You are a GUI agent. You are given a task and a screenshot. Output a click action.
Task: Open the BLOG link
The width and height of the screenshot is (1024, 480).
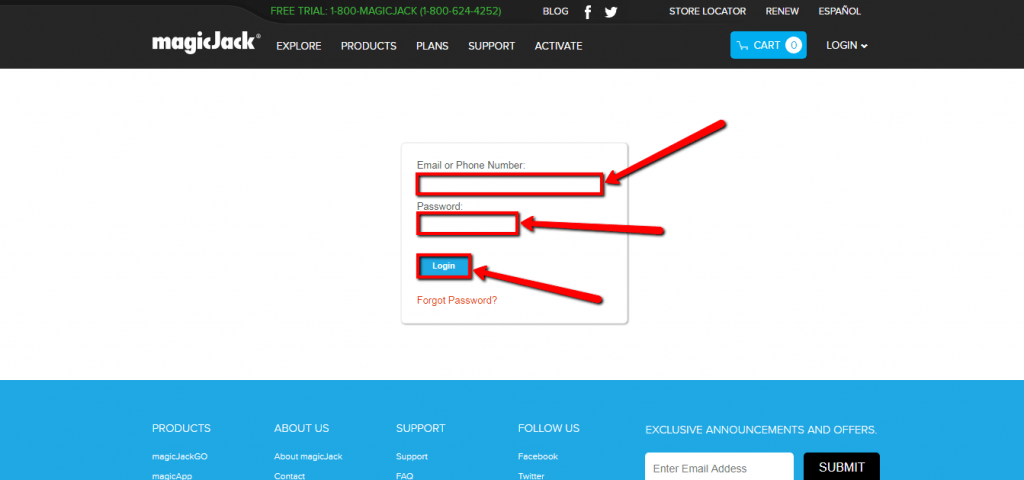pos(555,11)
